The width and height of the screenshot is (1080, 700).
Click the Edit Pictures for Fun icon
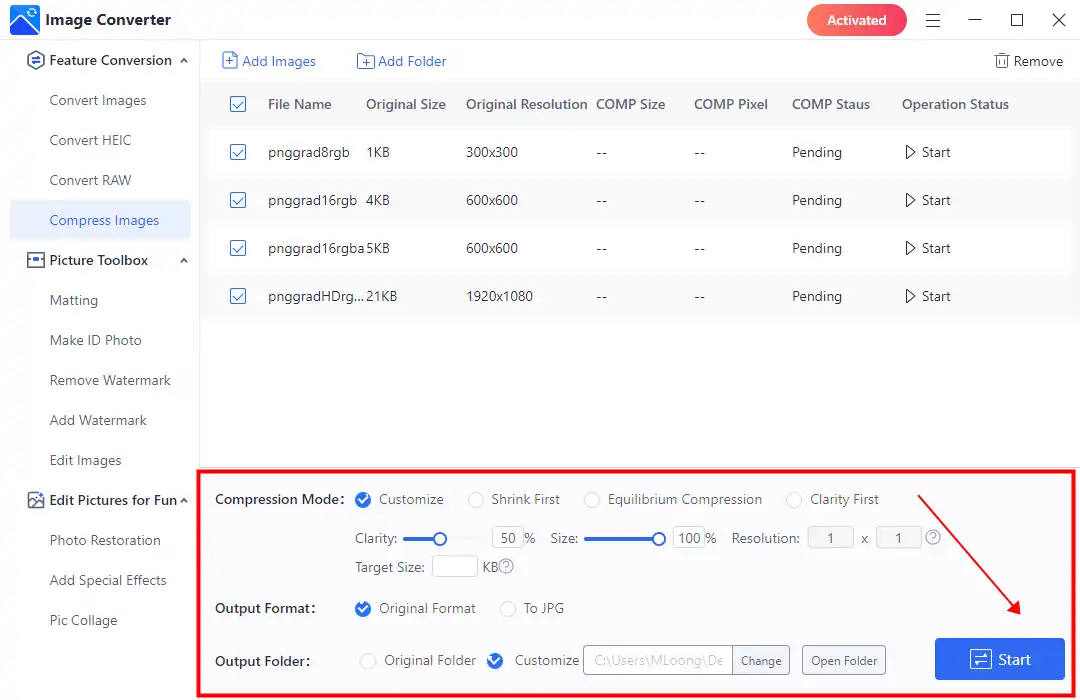(x=35, y=500)
